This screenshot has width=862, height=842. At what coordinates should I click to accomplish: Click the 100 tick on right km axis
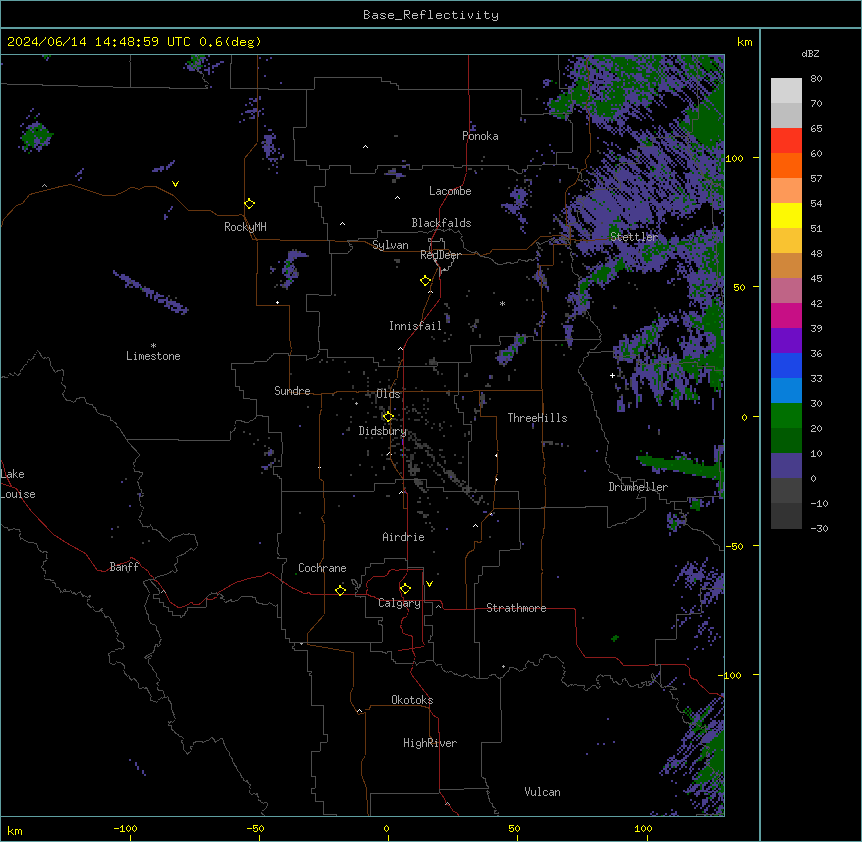pyautogui.click(x=734, y=158)
